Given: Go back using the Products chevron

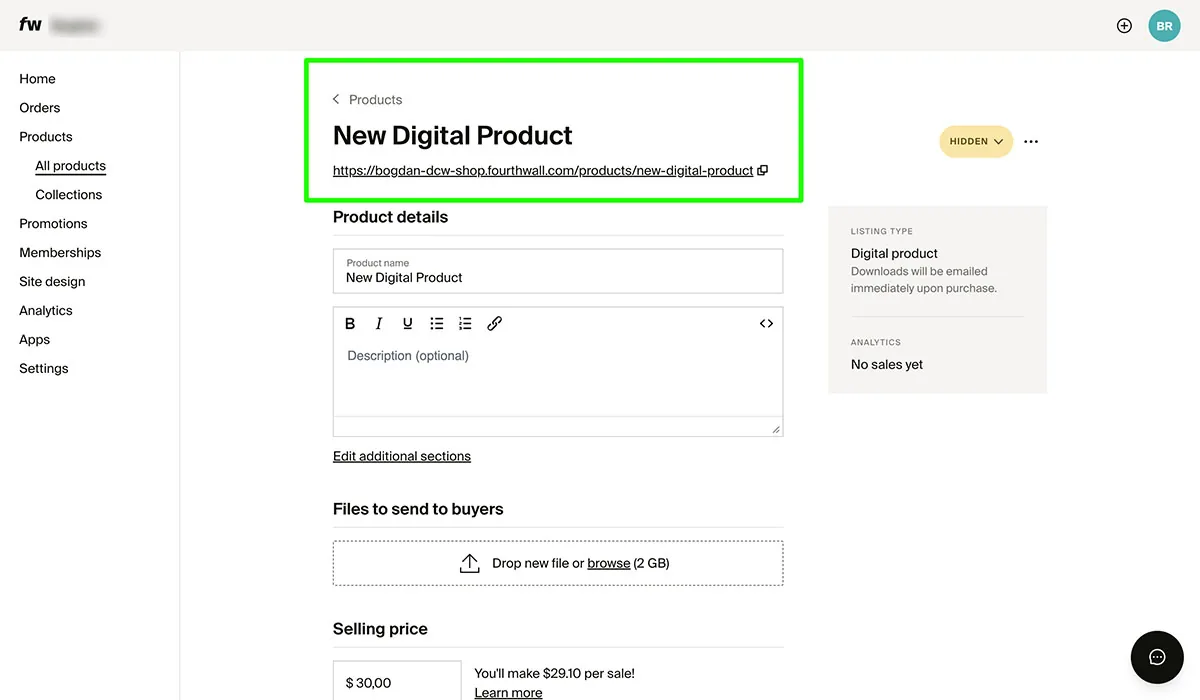Looking at the screenshot, I should (x=336, y=99).
